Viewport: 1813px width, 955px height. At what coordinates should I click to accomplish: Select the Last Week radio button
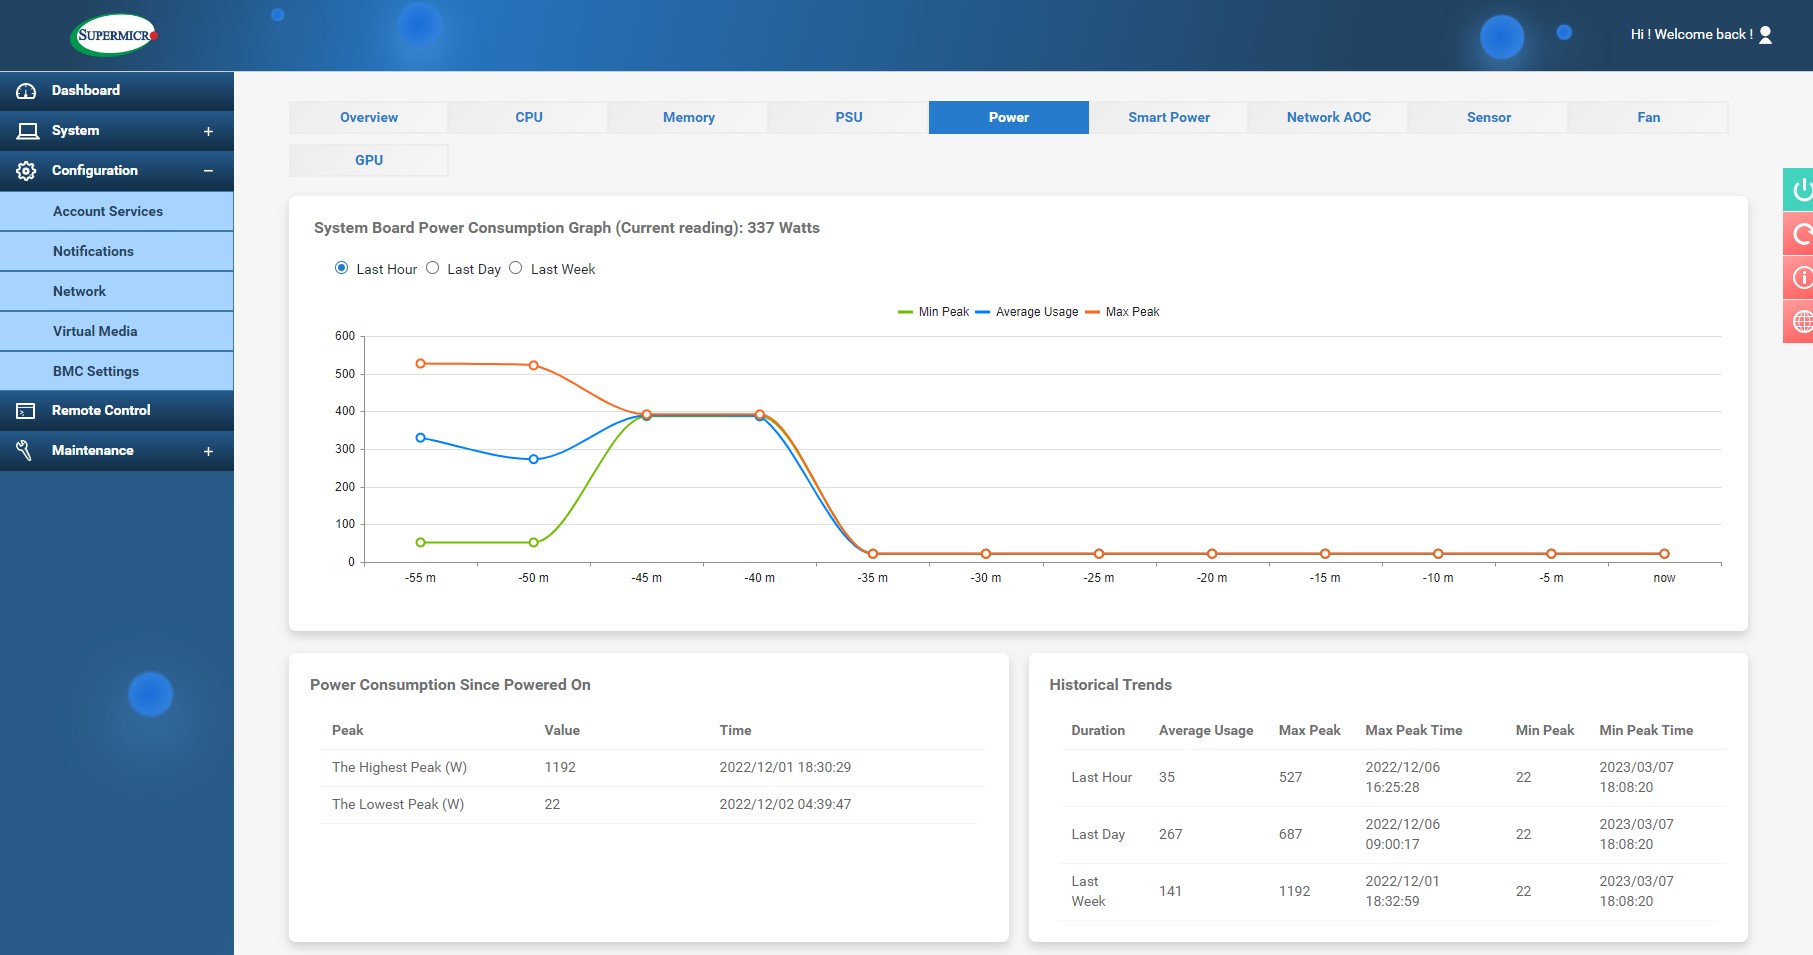point(516,268)
